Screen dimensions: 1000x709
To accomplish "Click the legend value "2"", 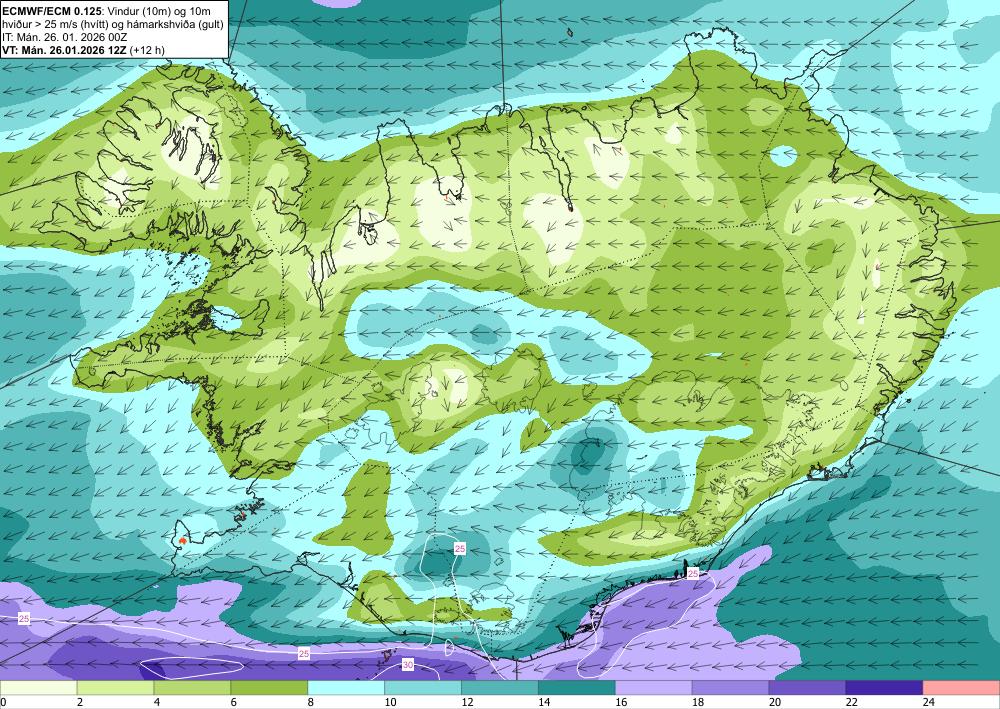I will (80, 703).
